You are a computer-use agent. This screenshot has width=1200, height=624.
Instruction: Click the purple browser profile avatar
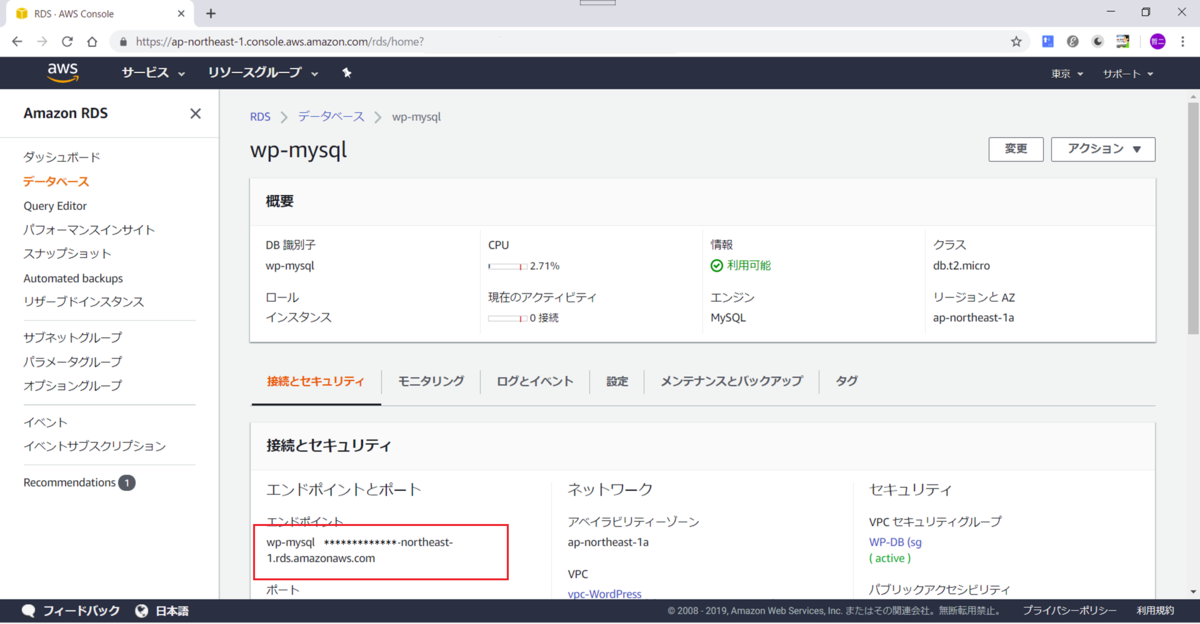point(1157,41)
